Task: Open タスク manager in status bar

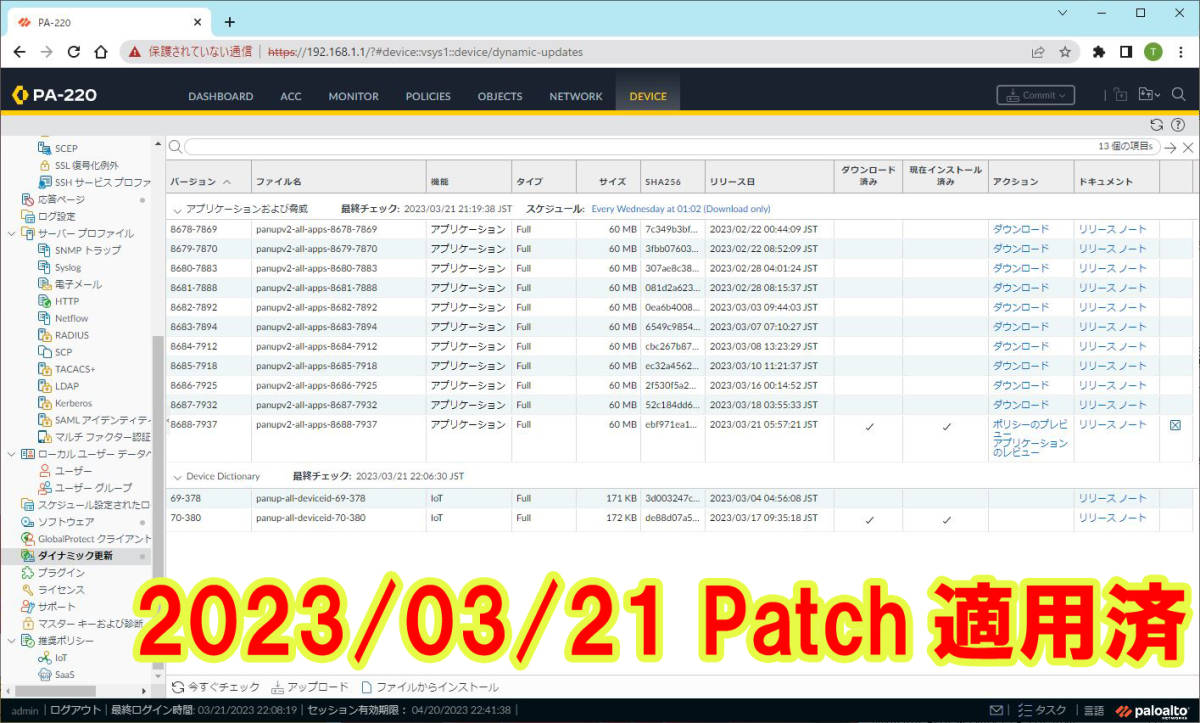Action: point(1041,710)
